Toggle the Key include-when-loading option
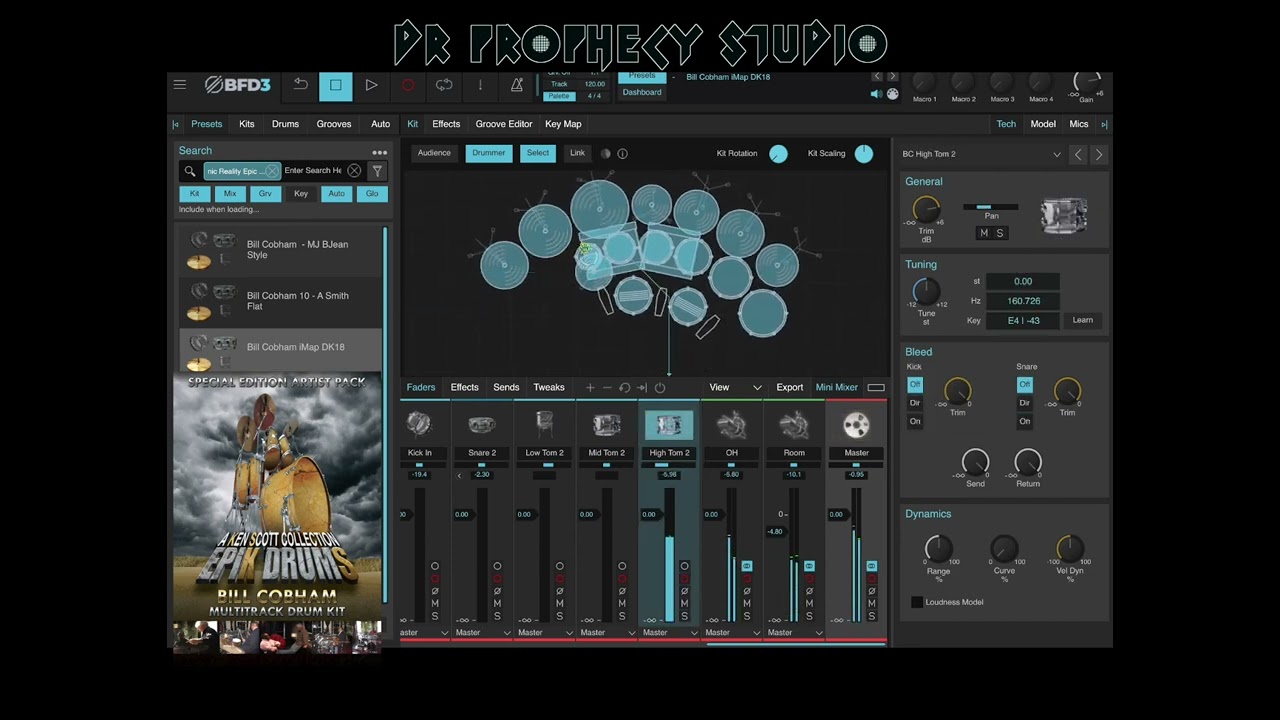The height and width of the screenshot is (720, 1280). [301, 194]
